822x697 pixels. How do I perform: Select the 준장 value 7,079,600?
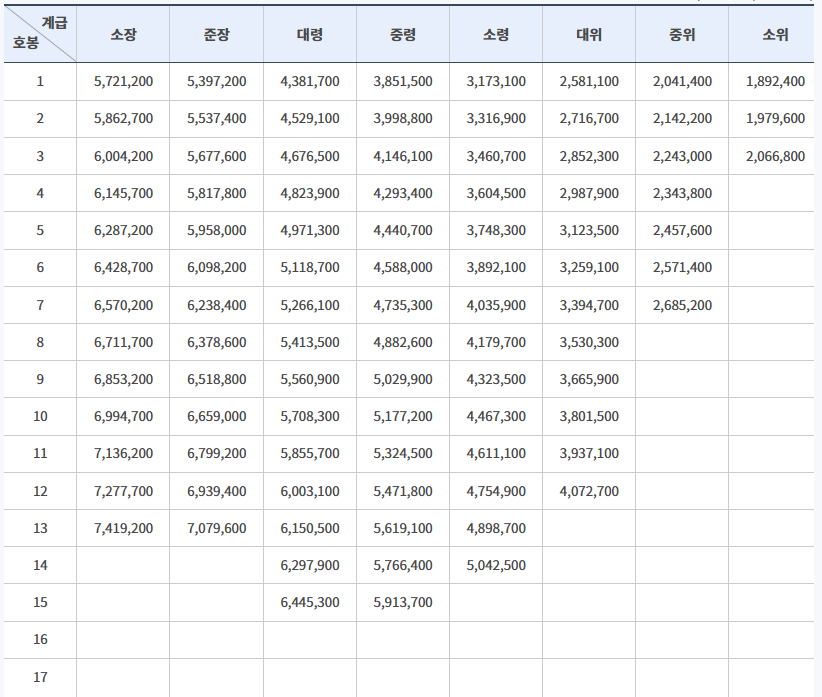coord(217,528)
